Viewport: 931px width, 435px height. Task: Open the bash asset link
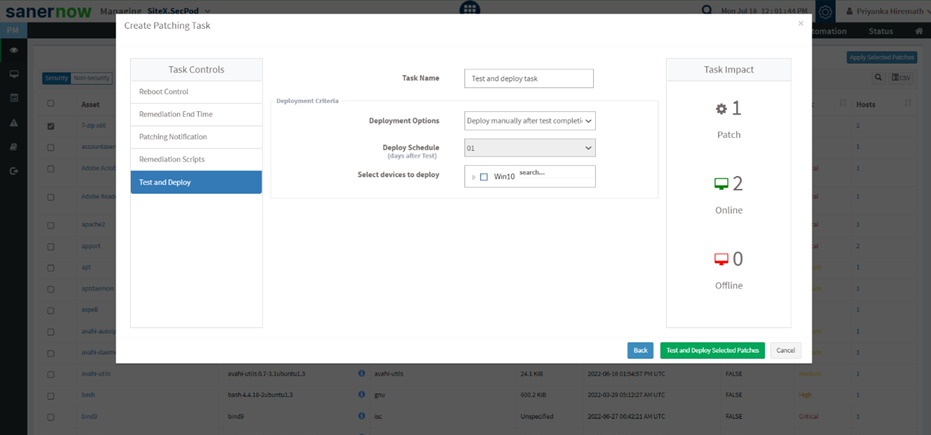88,395
